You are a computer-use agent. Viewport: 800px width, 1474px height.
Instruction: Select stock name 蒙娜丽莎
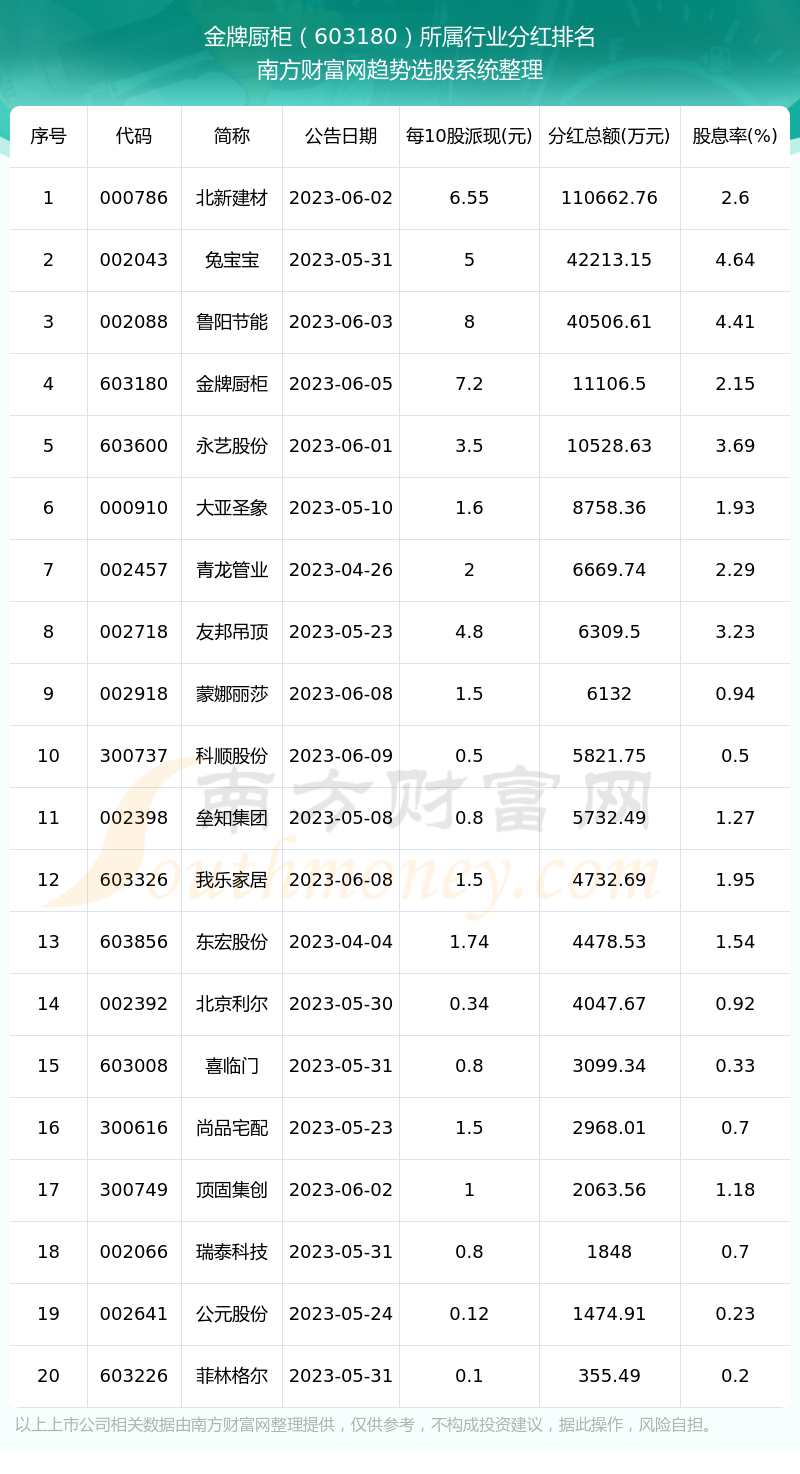232,694
